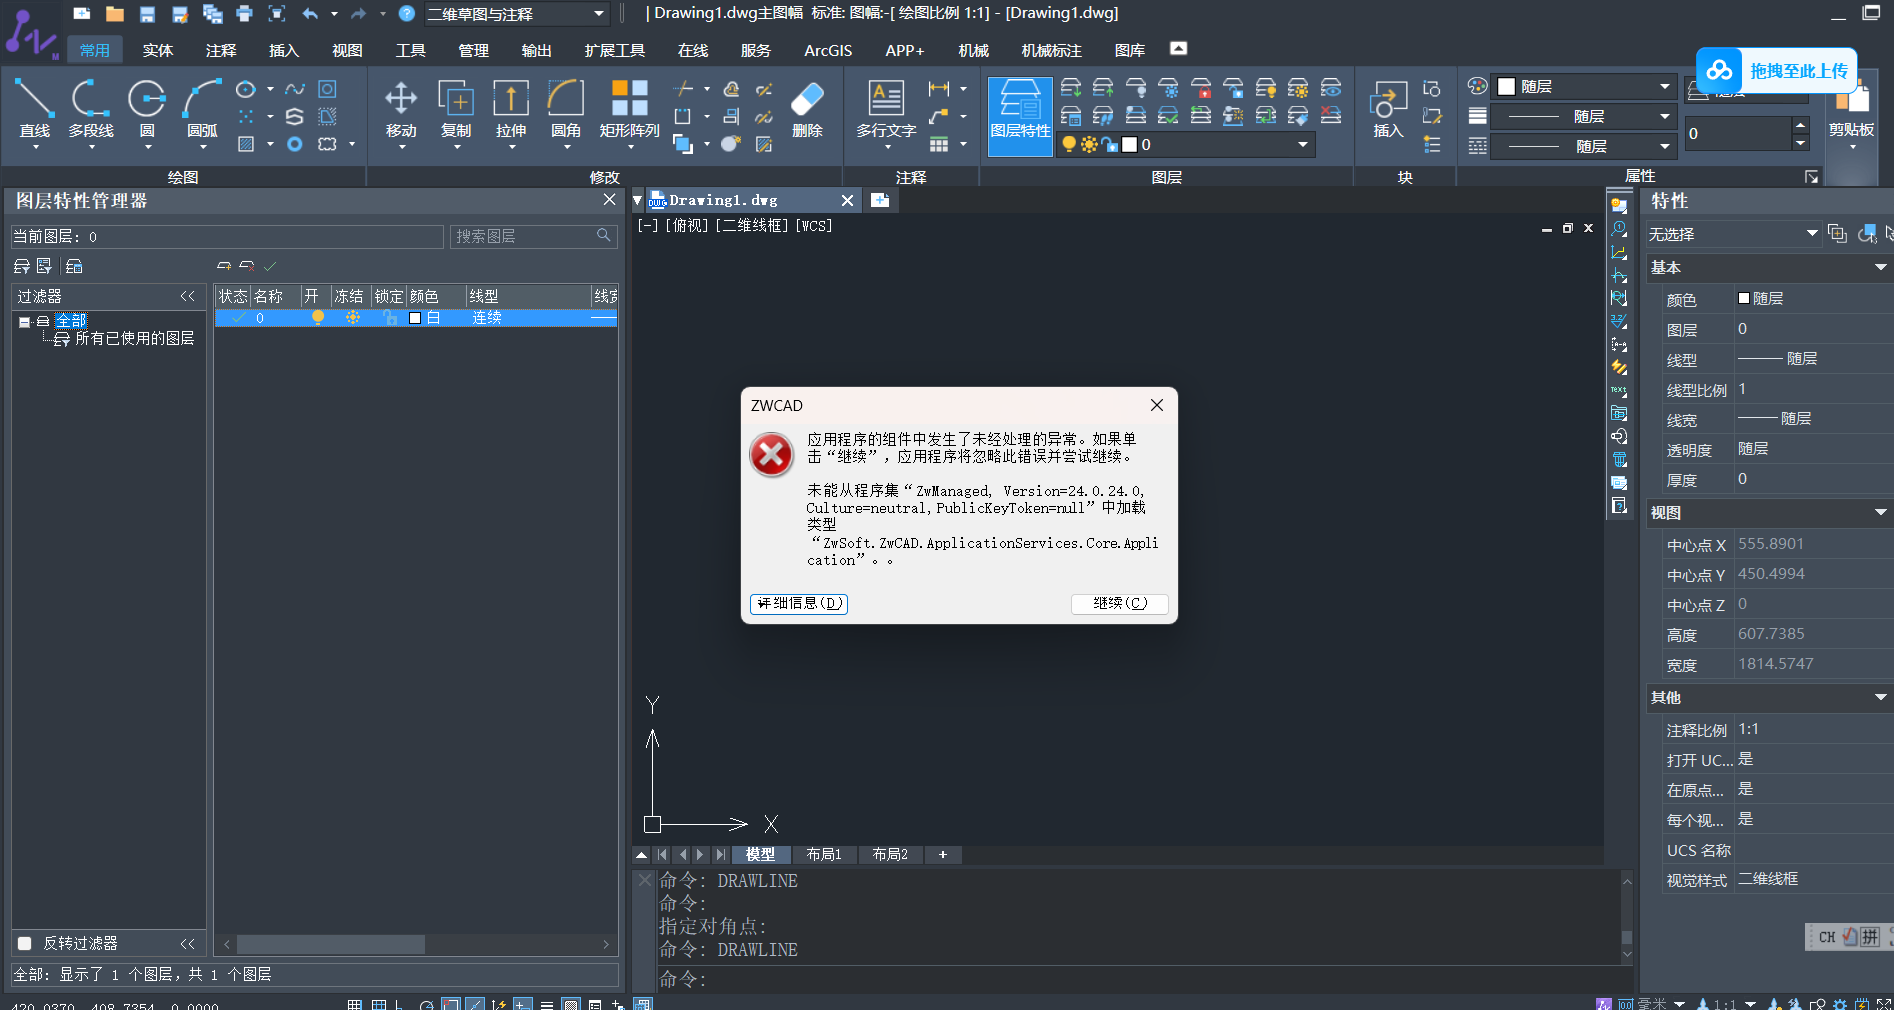Click the delete layer icon in the layer manager
Image resolution: width=1894 pixels, height=1010 pixels.
246,266
